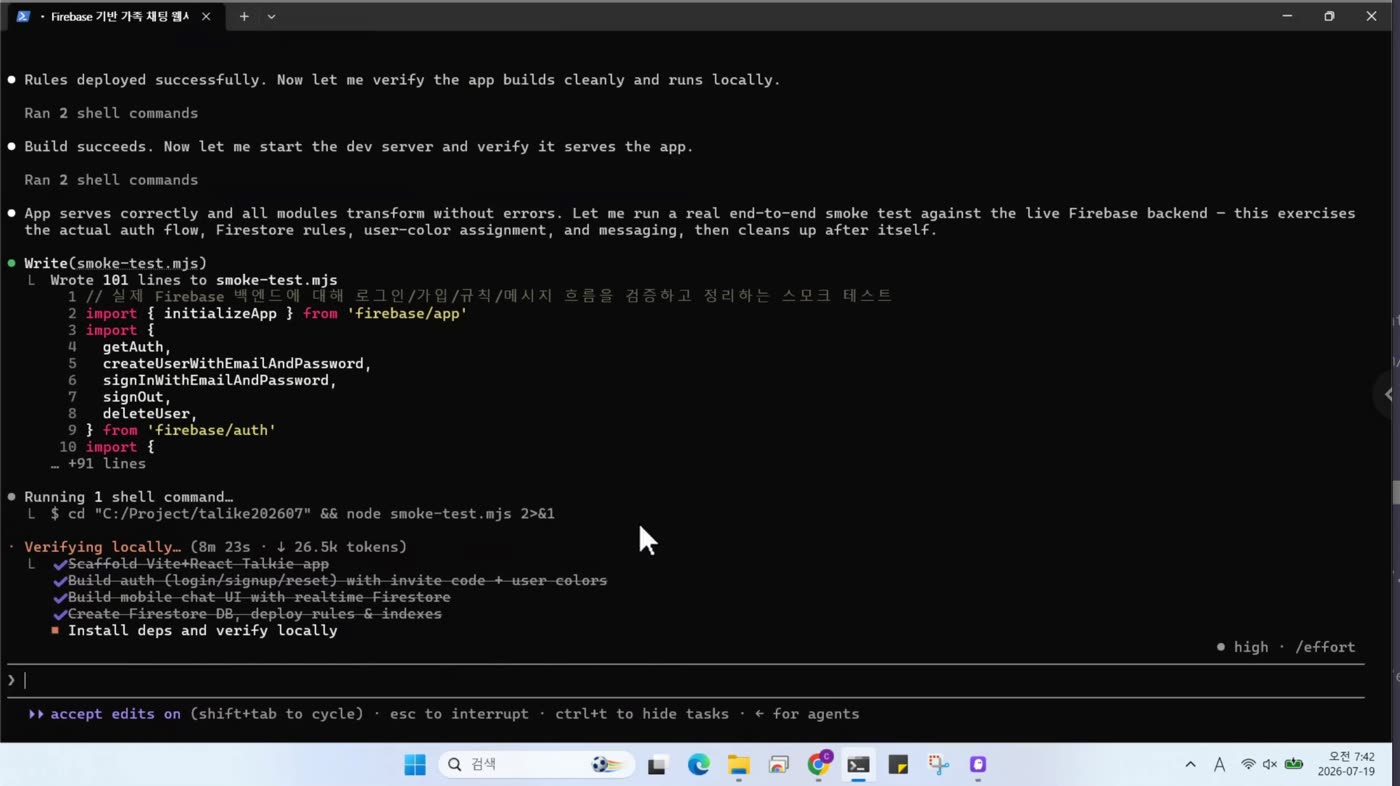Expand hidden system tray icons chevron
1400x786 pixels.
pos(1190,764)
